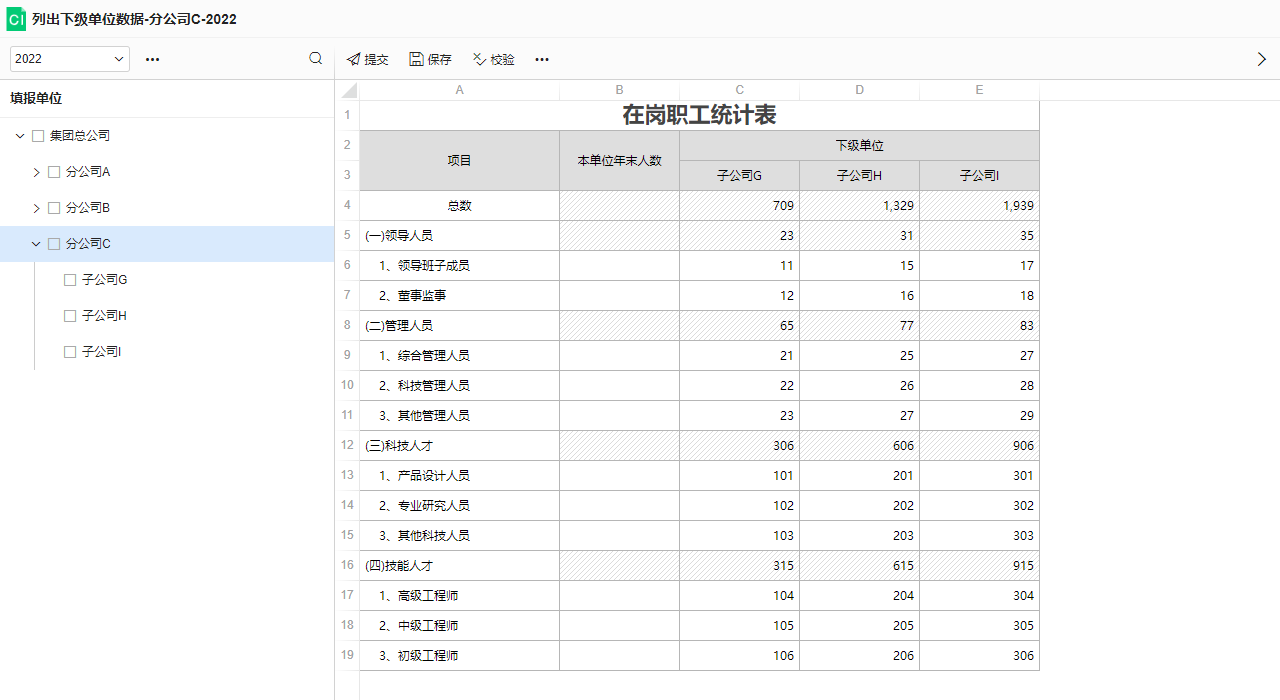
Task: Check the 子公司G checkbox
Action: (x=69, y=279)
